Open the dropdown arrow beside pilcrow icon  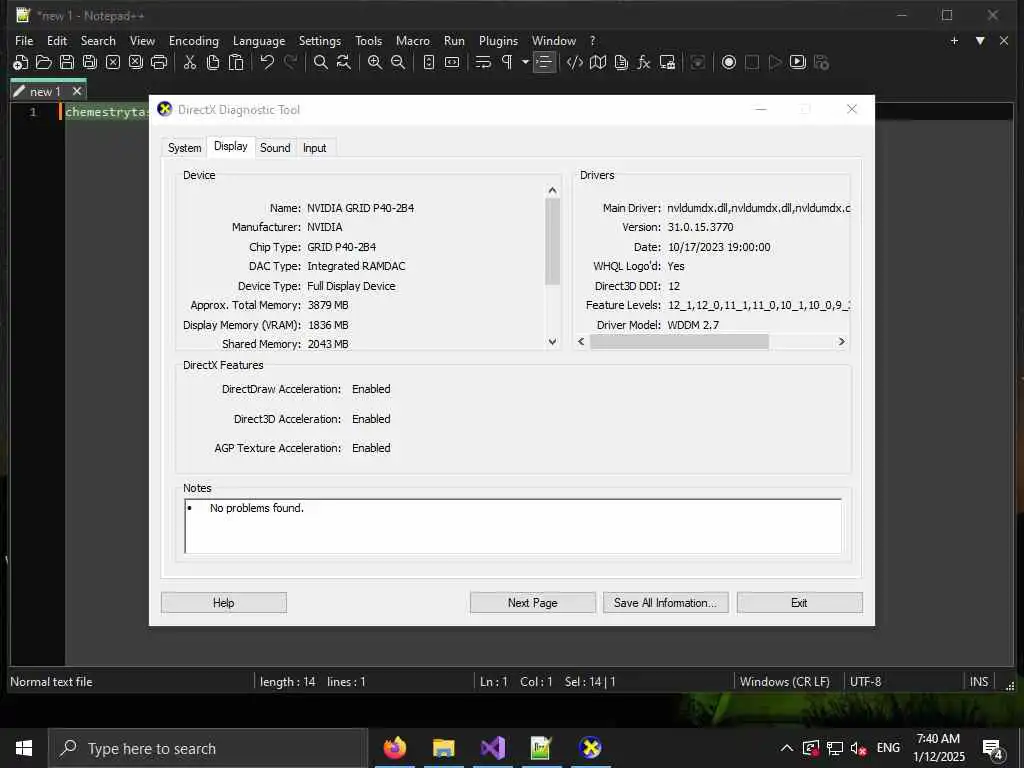525,63
